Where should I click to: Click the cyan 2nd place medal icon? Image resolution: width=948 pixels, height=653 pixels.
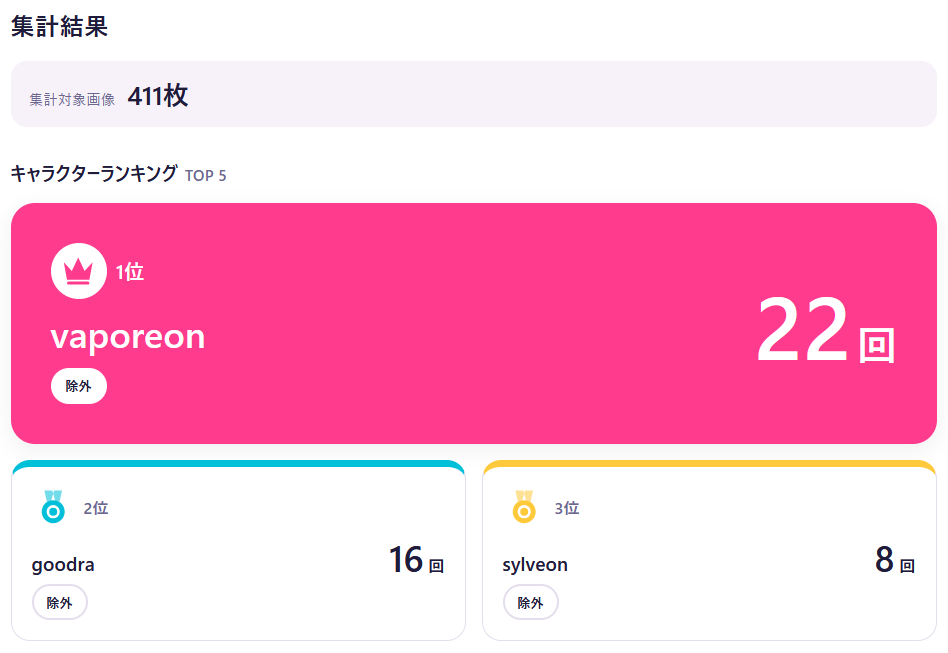(x=53, y=507)
